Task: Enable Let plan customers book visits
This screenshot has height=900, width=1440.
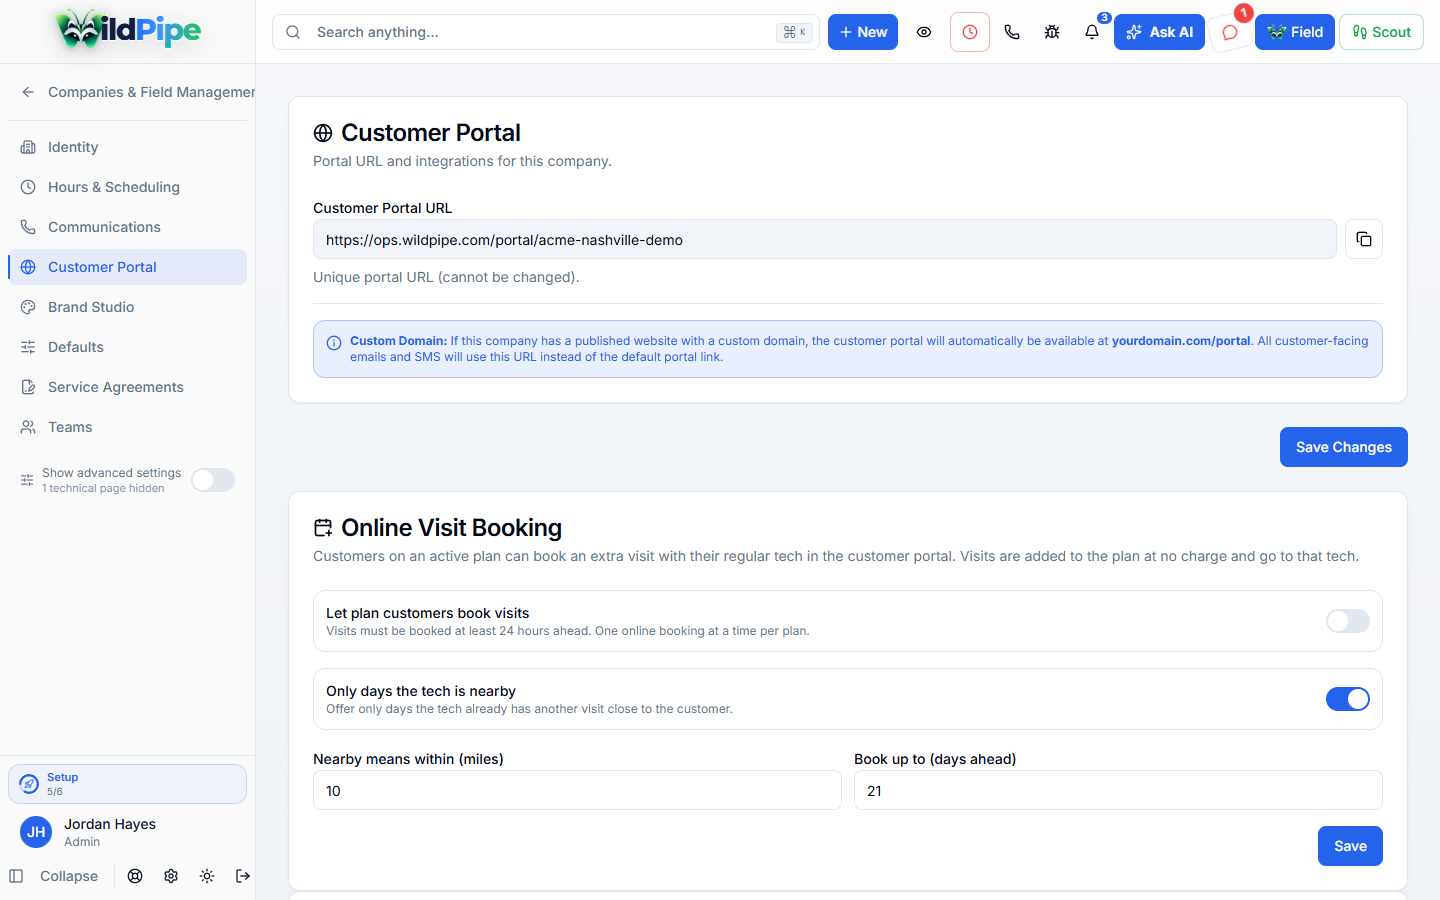Action: 1348,621
